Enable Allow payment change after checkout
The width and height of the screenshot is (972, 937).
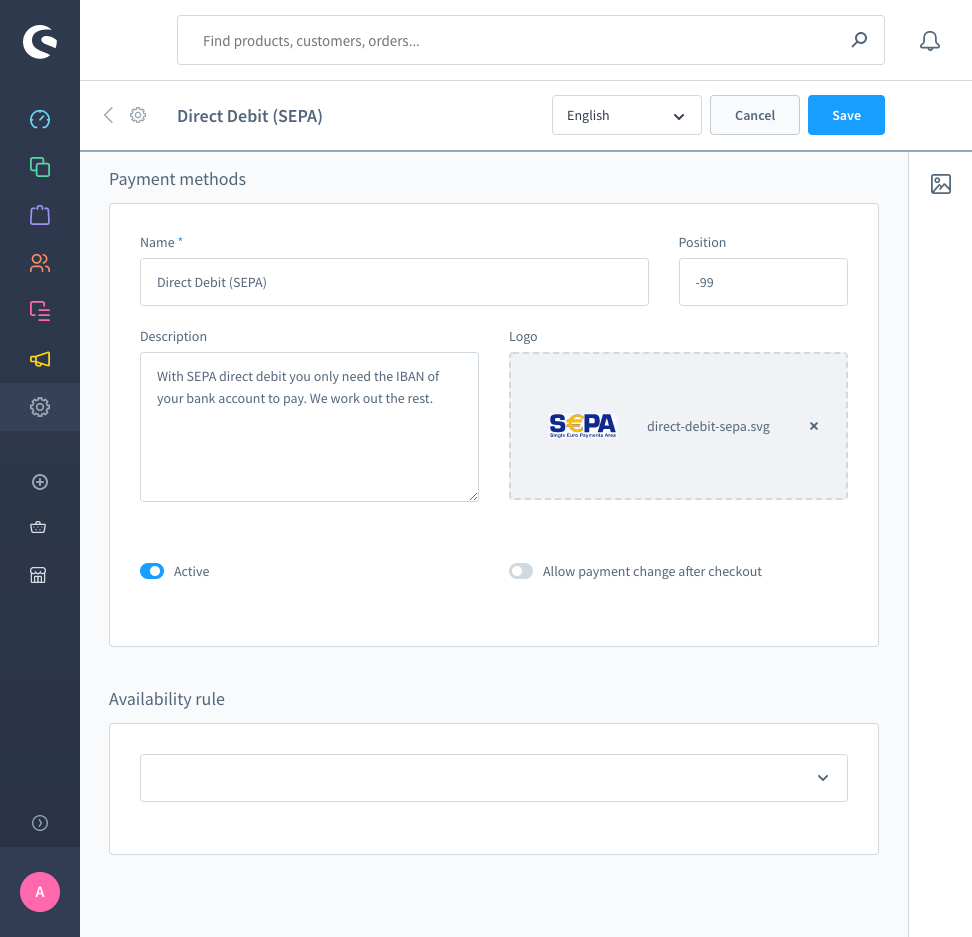tap(521, 571)
